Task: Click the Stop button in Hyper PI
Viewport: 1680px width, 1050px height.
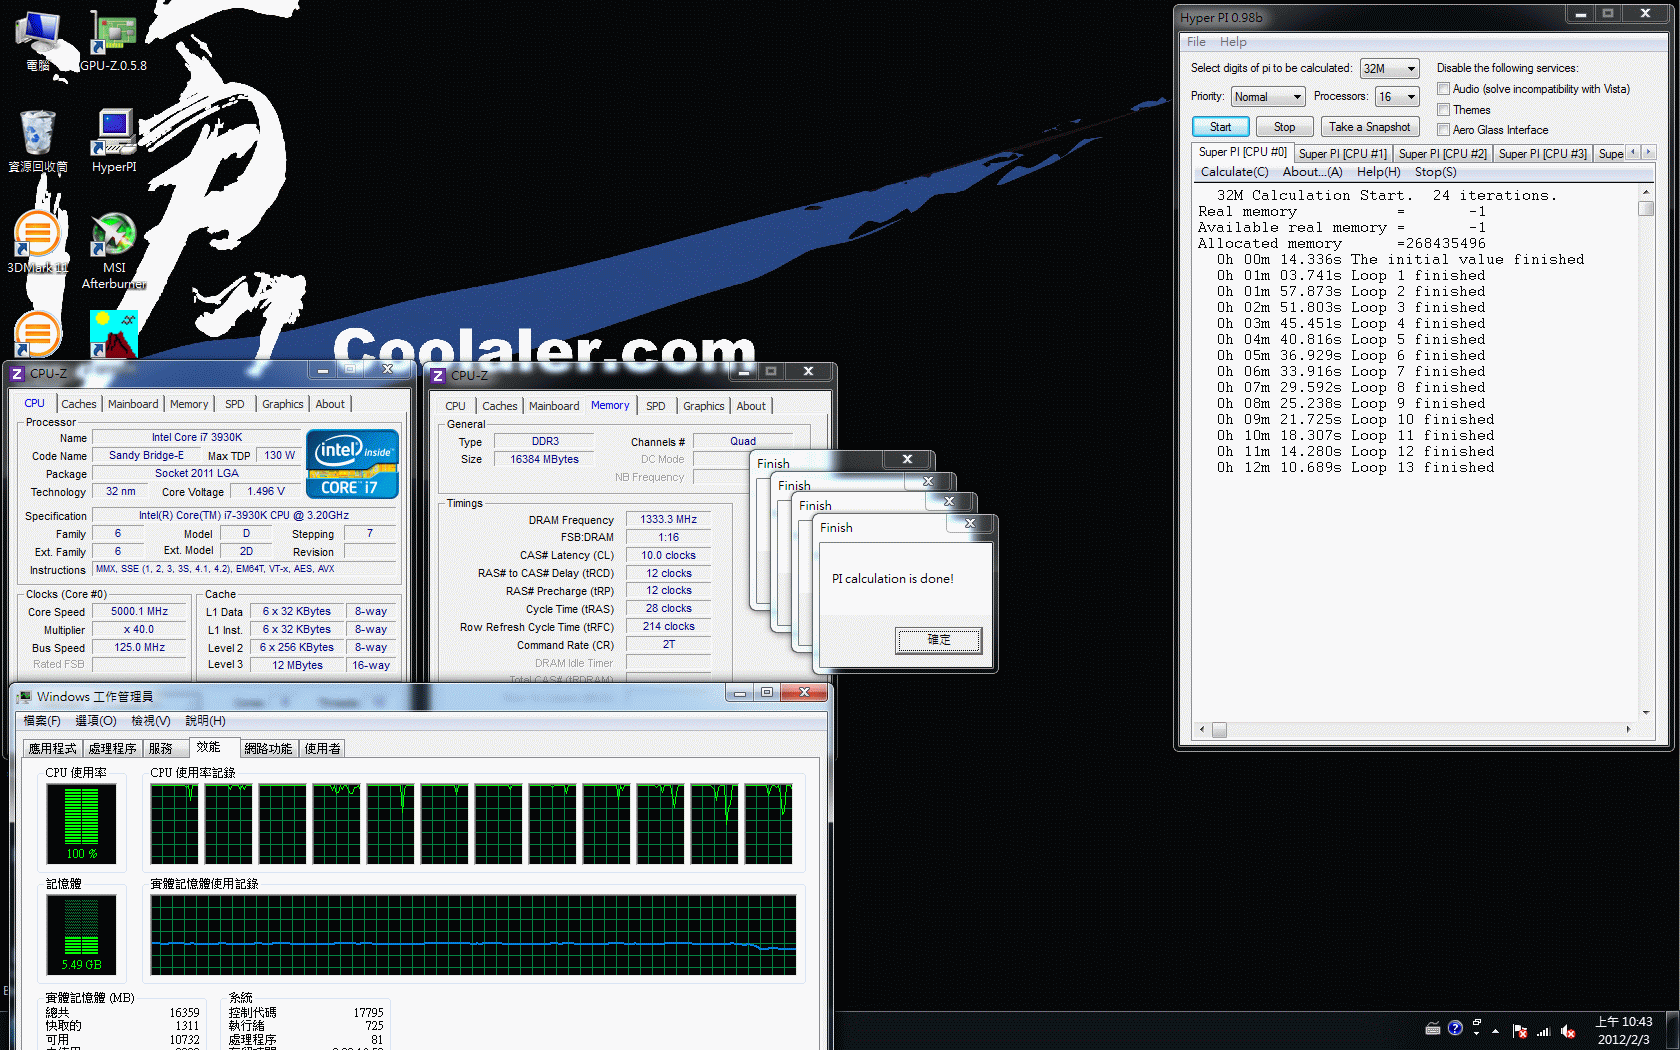Action: pyautogui.click(x=1284, y=127)
